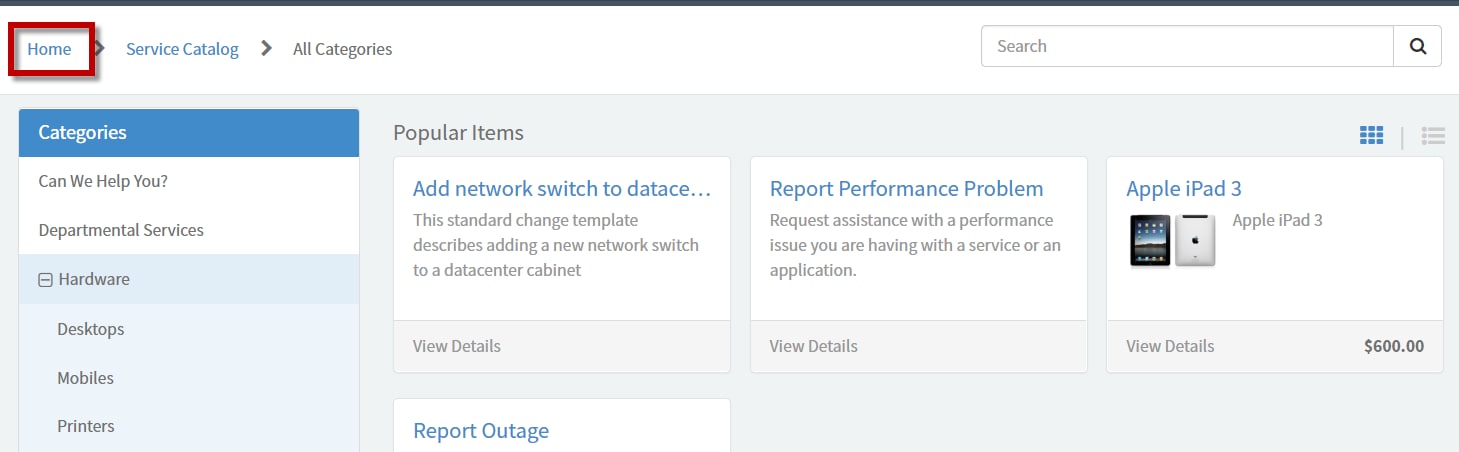Switch to list view icon
This screenshot has height=452, width=1459.
[x=1433, y=135]
